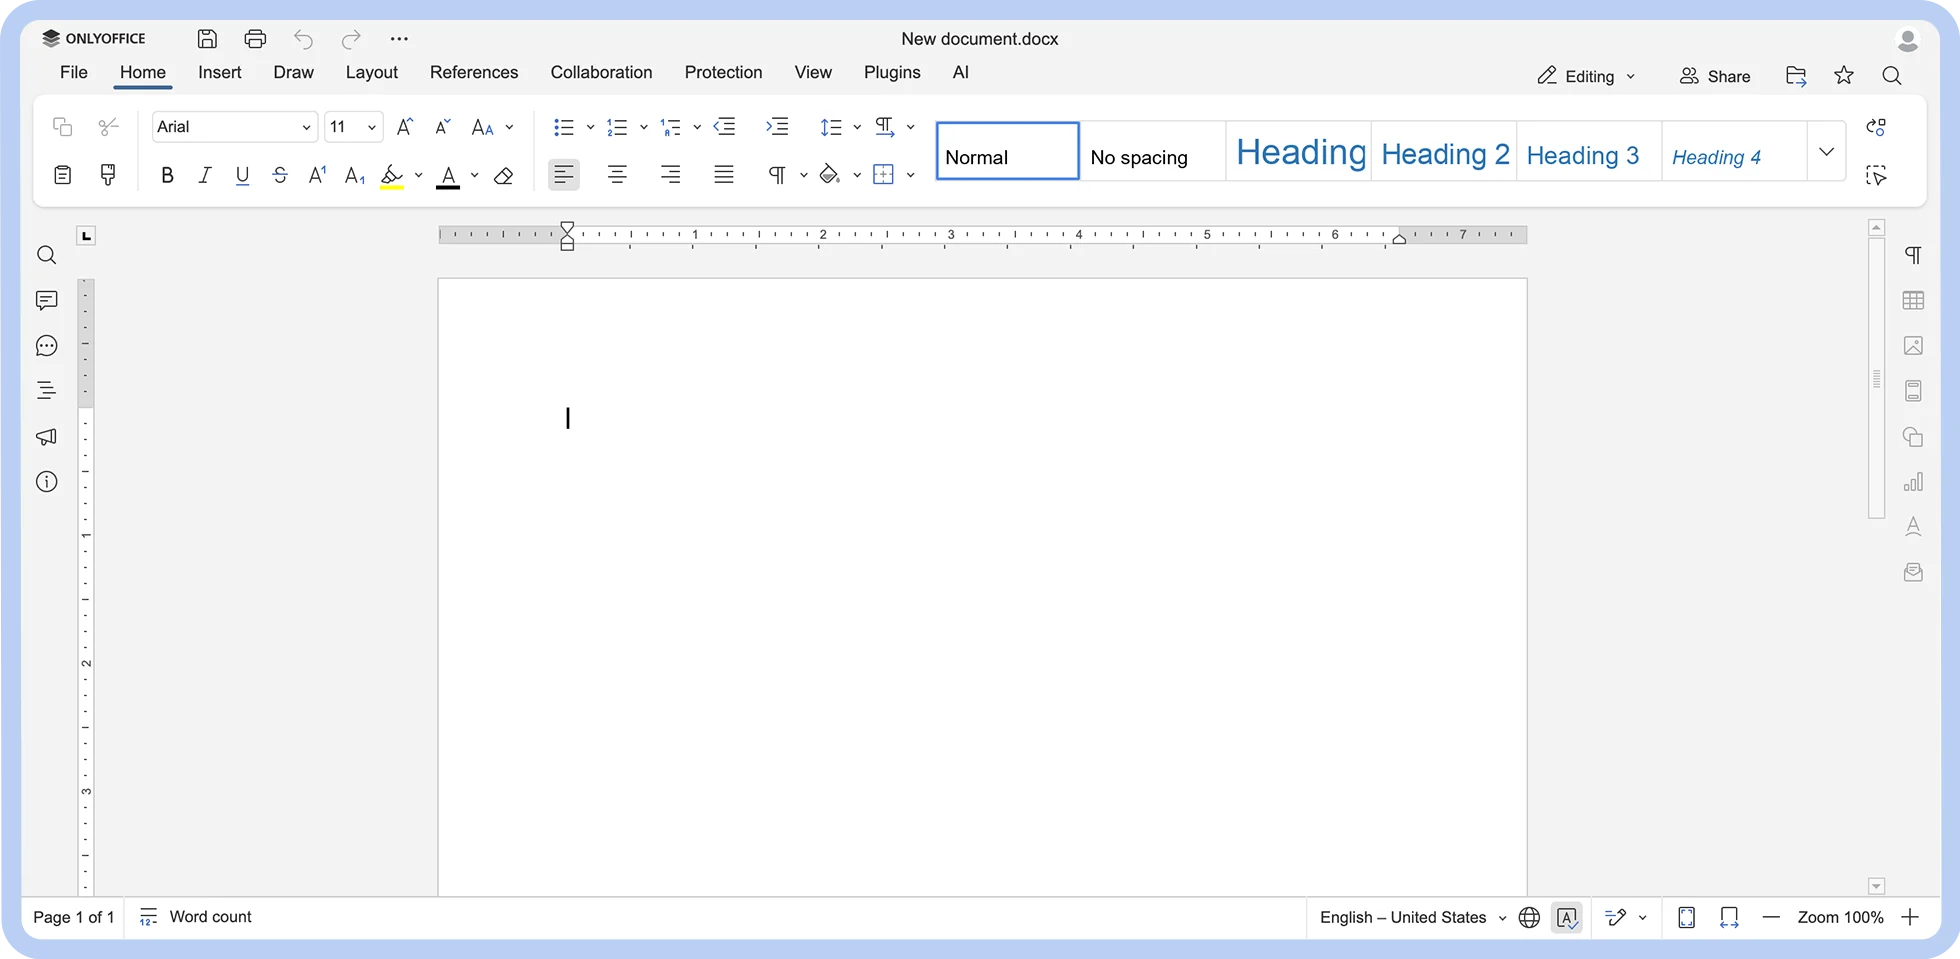Screen dimensions: 1960x959
Task: Open the font size dropdown
Action: [x=369, y=127]
